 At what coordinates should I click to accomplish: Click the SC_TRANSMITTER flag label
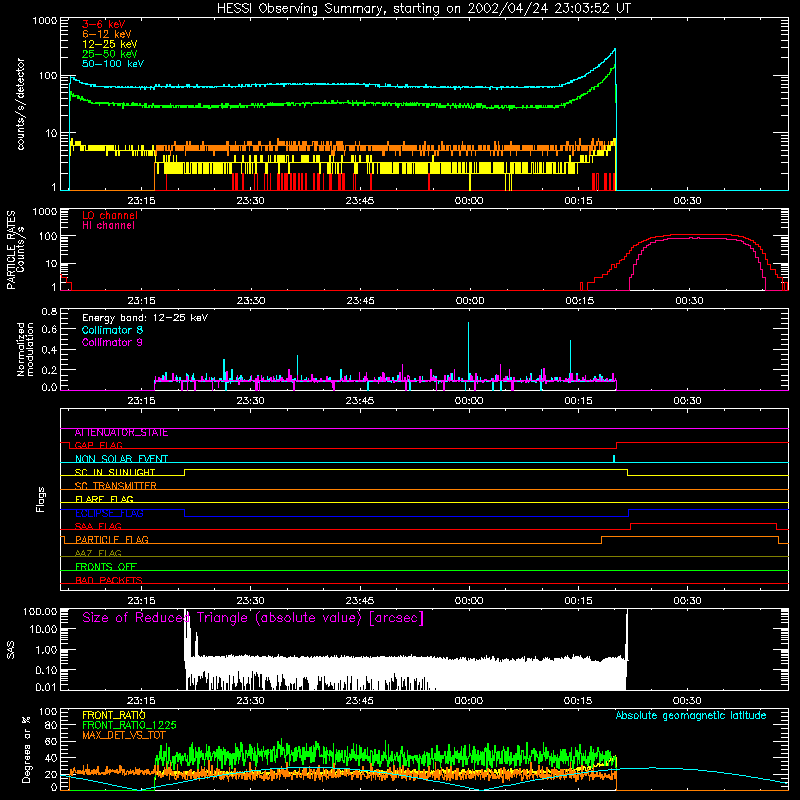[115, 486]
